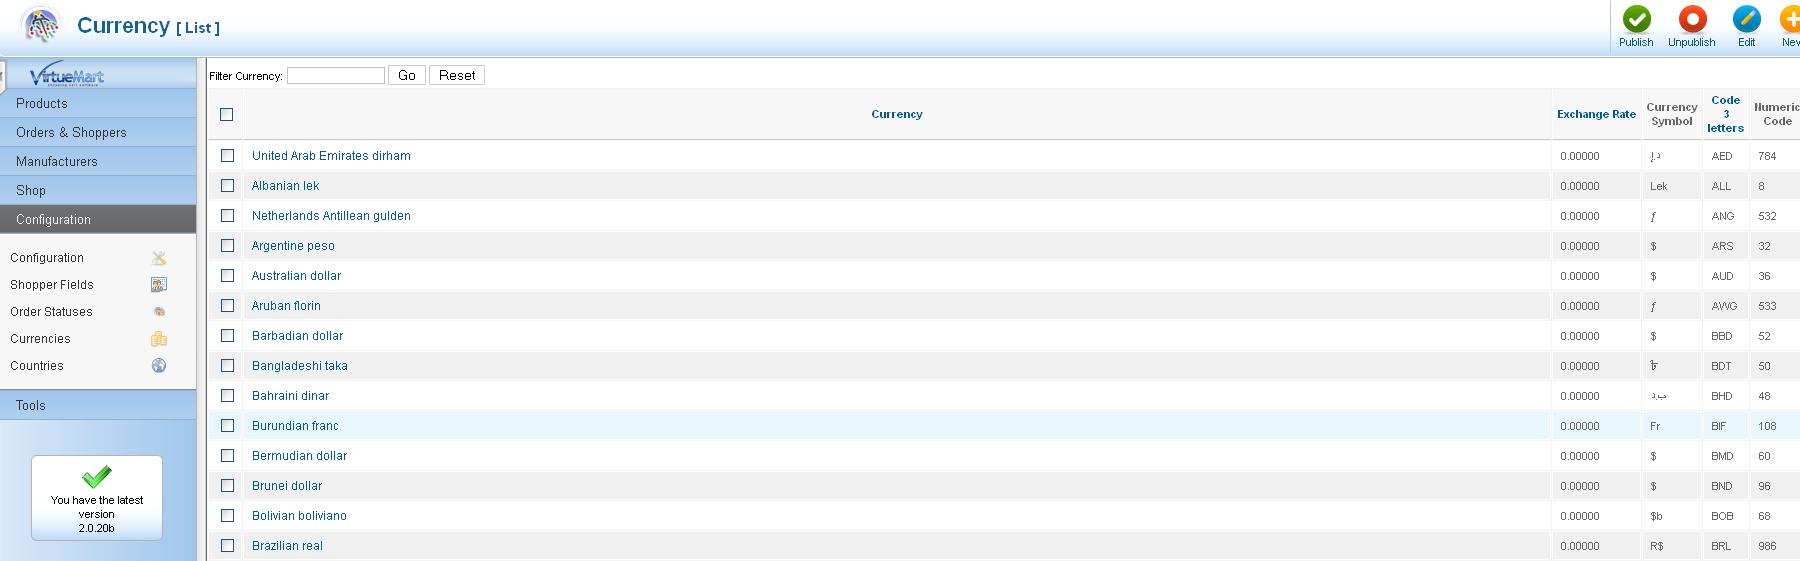Click the Edit pencil icon
Viewport: 1800px width, 561px height.
point(1746,20)
